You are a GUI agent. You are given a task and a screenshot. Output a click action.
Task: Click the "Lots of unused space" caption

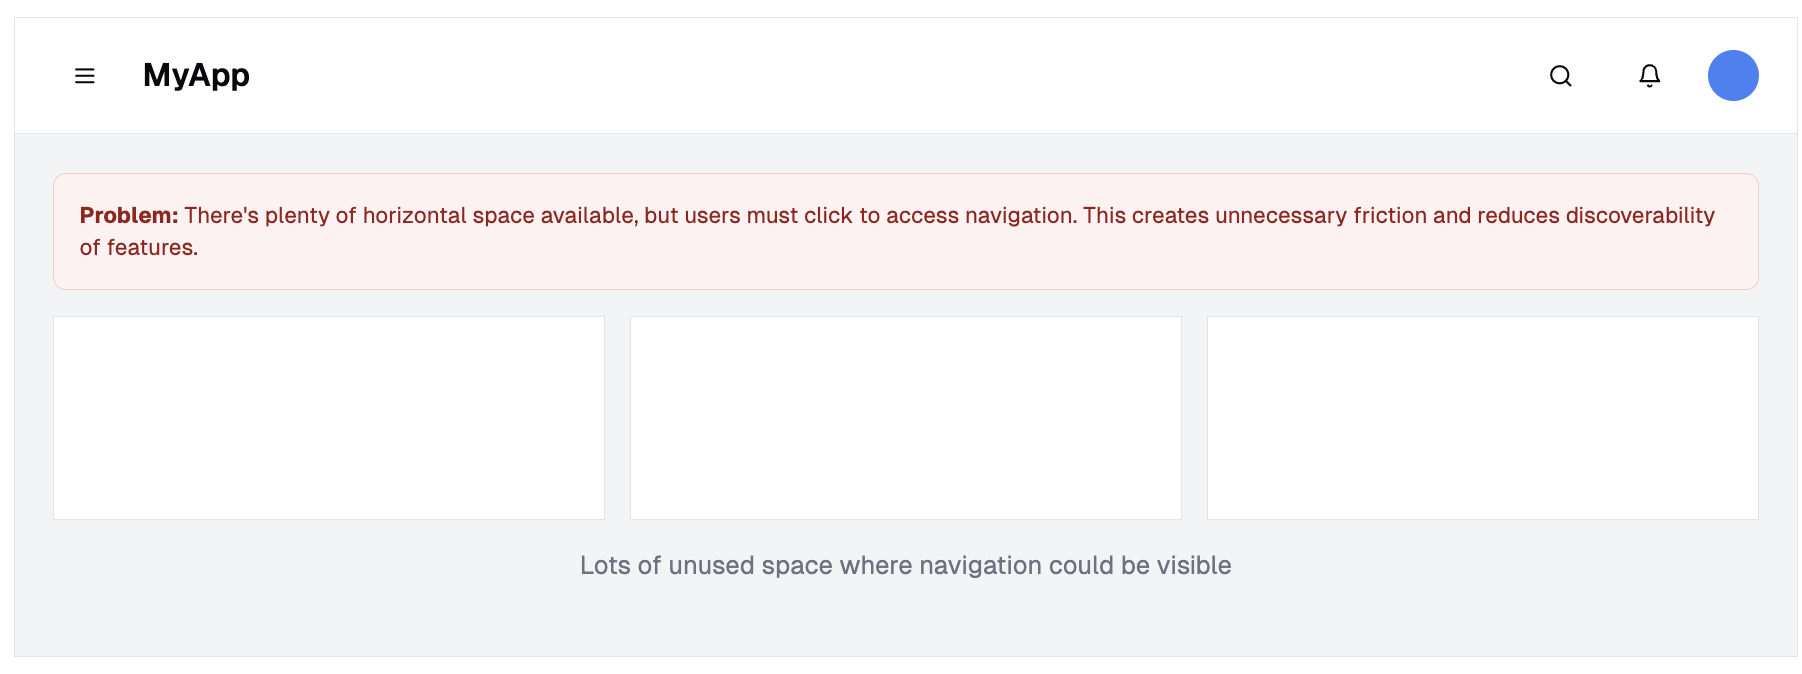point(906,566)
